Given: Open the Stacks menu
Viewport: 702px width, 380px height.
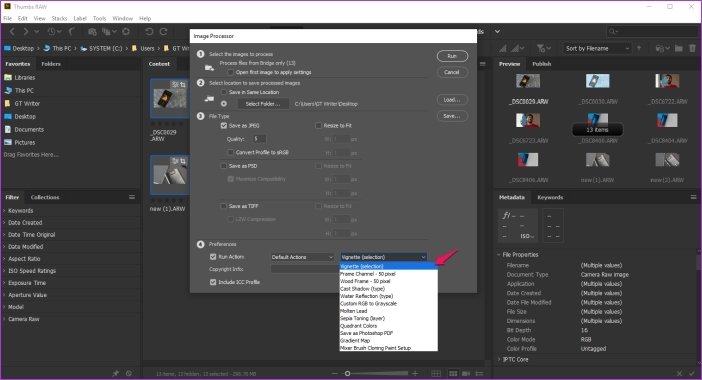Looking at the screenshot, I should click(59, 18).
